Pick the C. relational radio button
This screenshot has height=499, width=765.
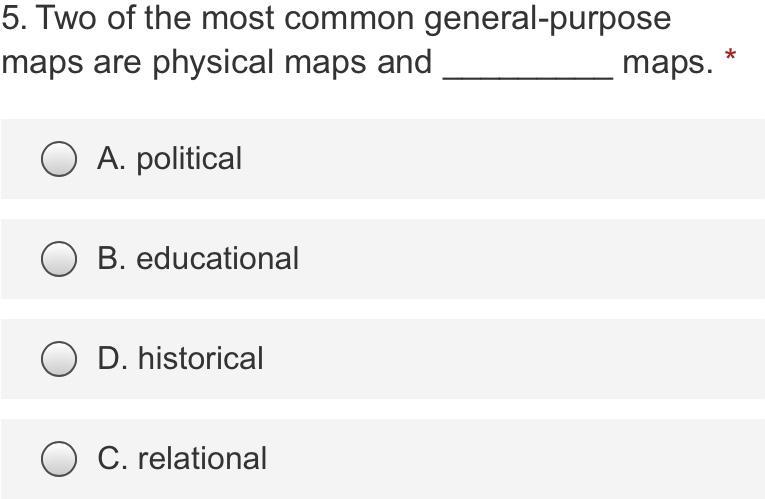coord(59,459)
